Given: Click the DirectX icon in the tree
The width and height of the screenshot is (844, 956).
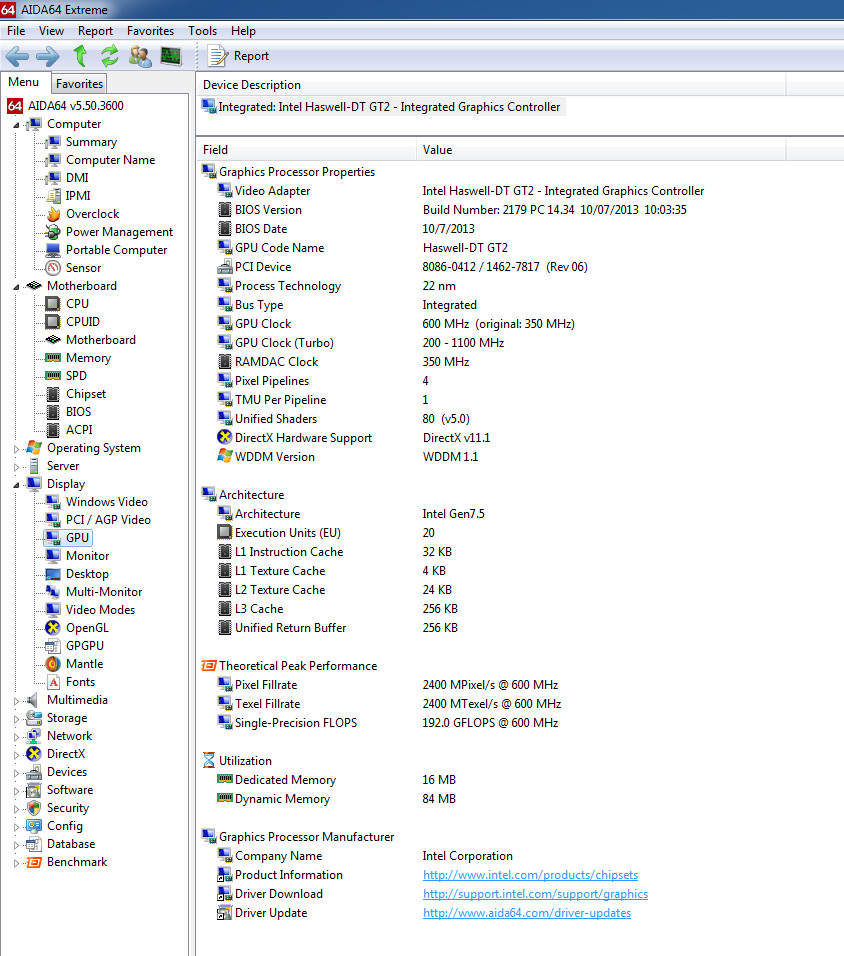Looking at the screenshot, I should point(33,753).
